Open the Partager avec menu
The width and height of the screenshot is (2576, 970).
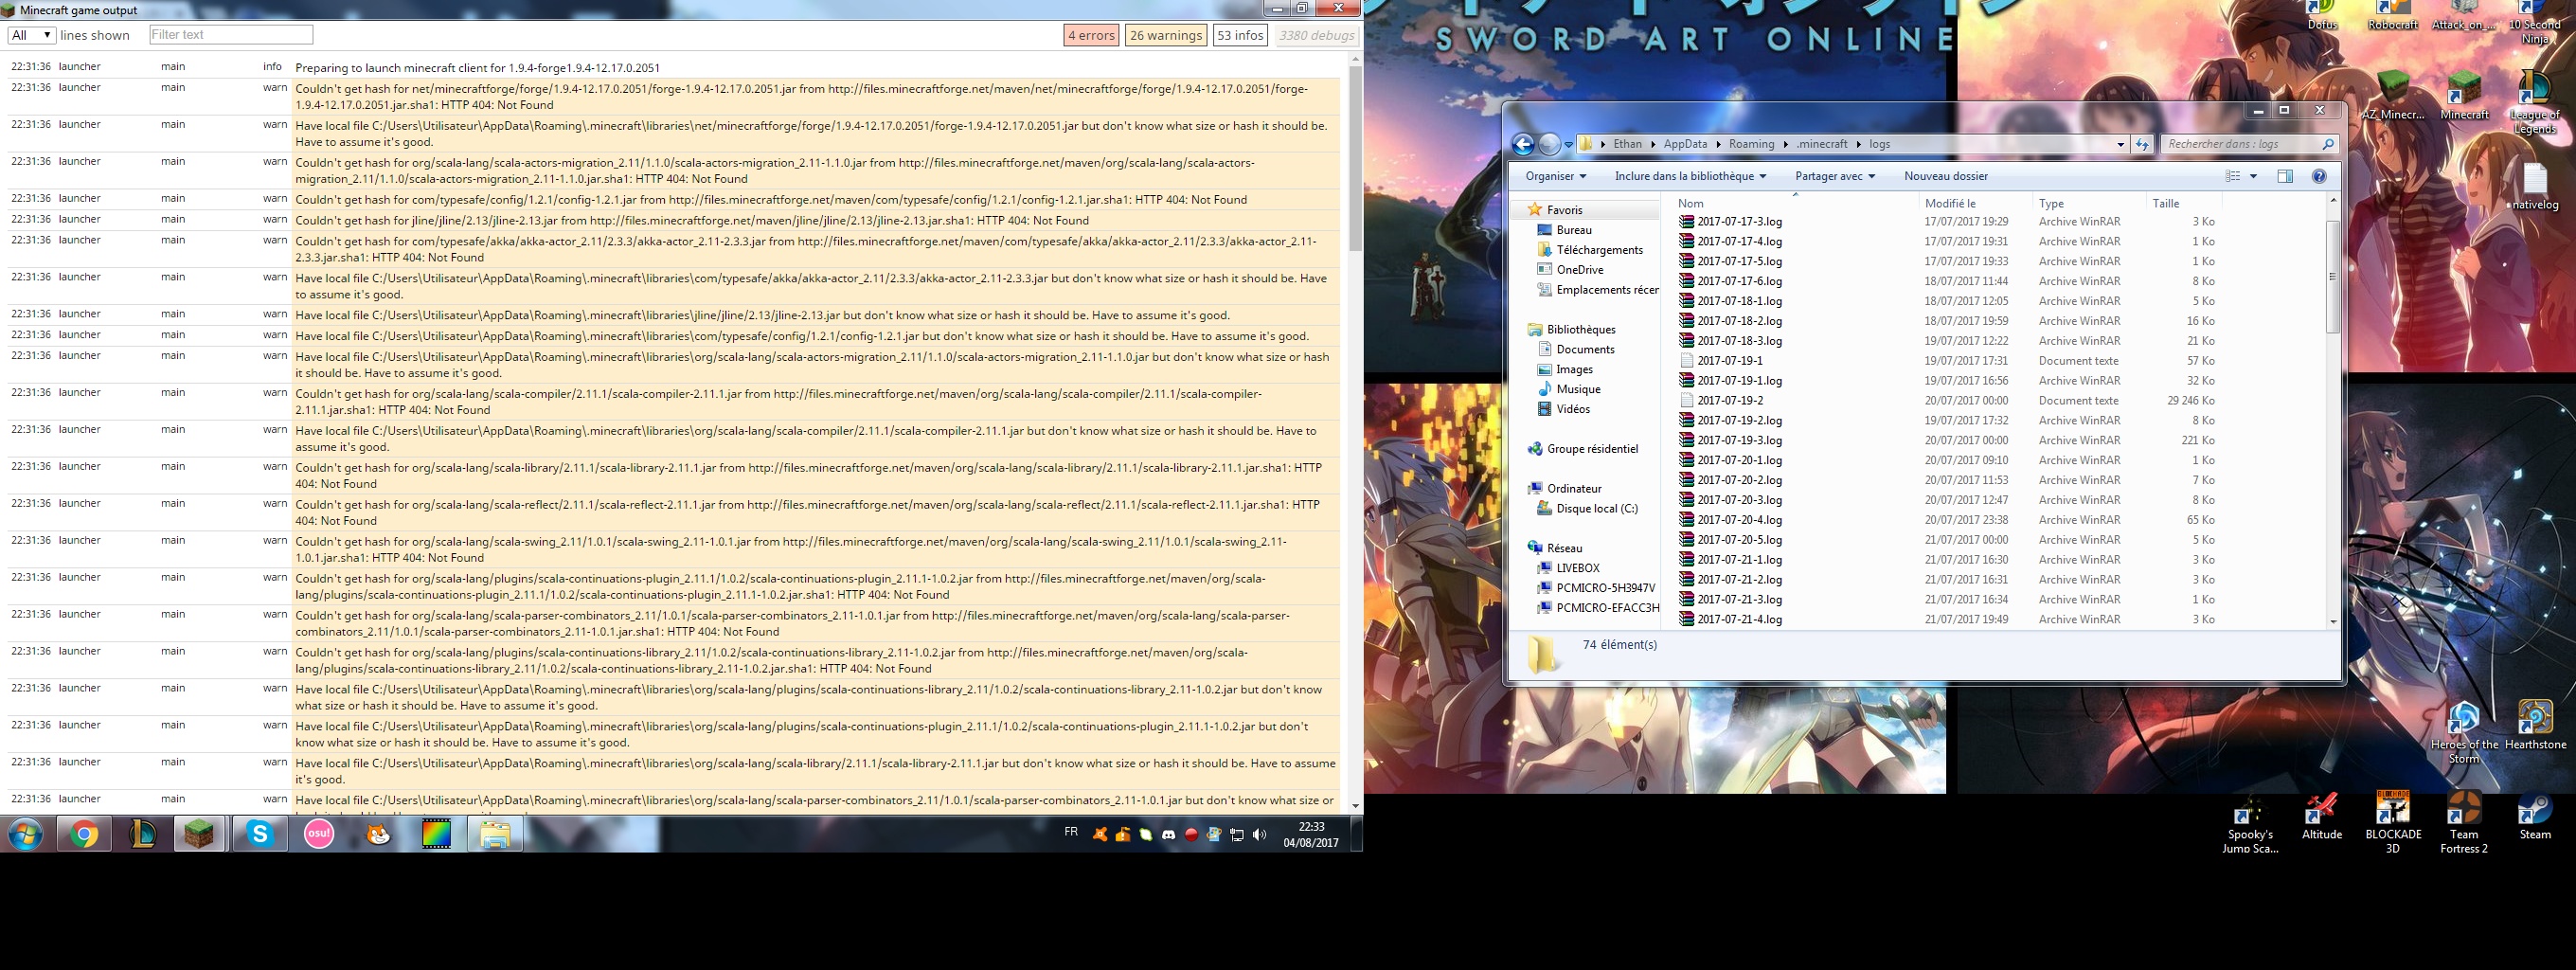[1834, 176]
